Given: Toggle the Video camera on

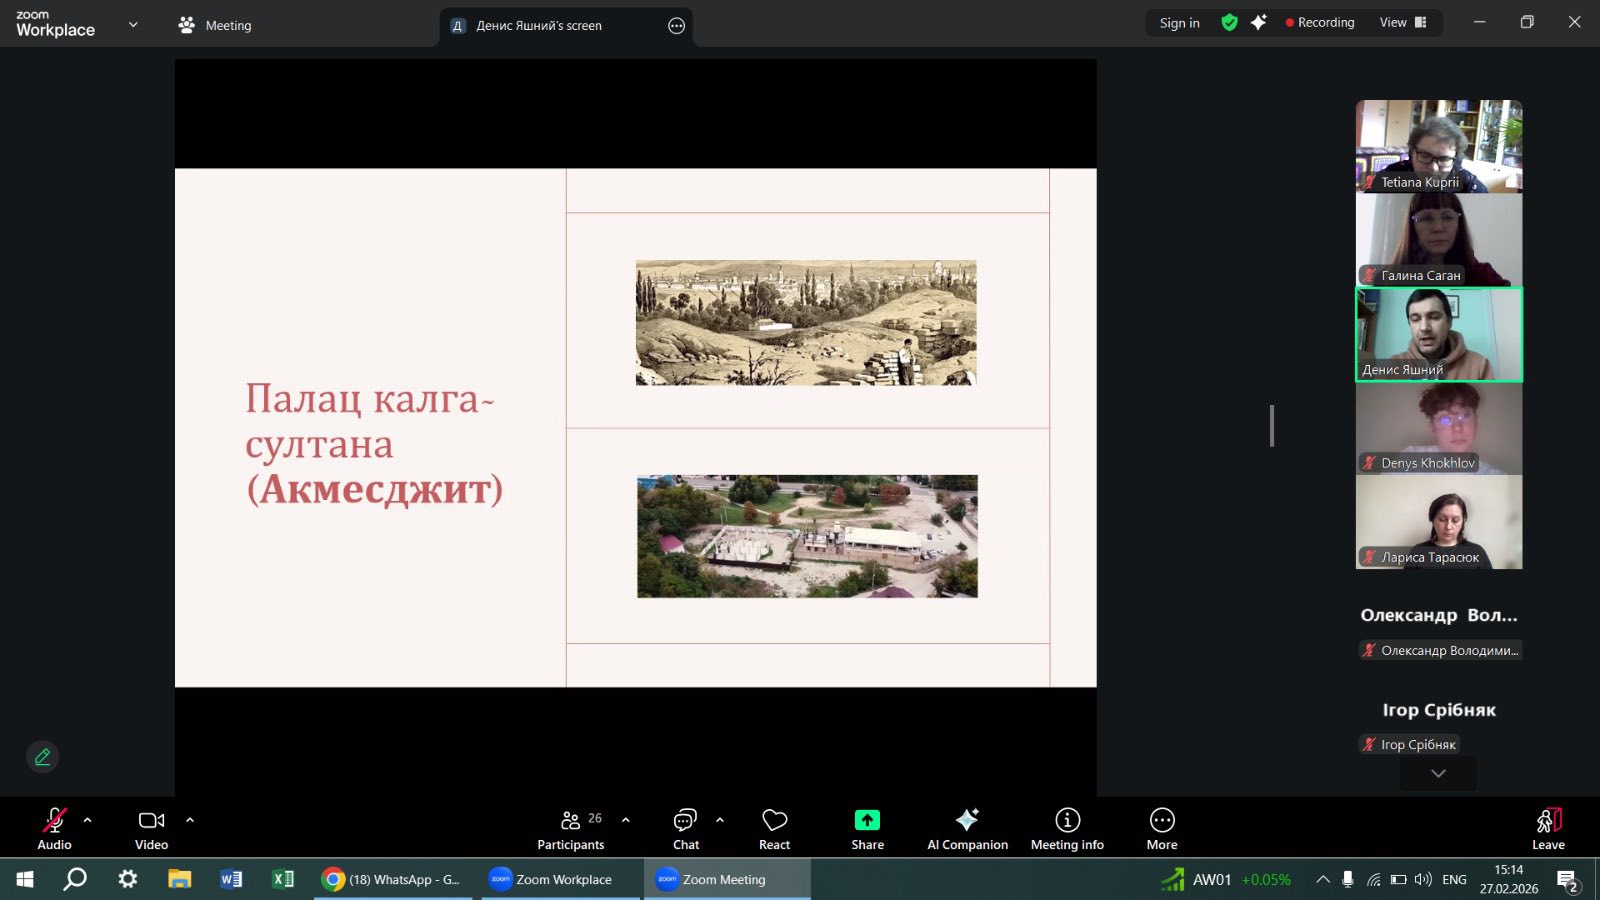Looking at the screenshot, I should coord(151,828).
